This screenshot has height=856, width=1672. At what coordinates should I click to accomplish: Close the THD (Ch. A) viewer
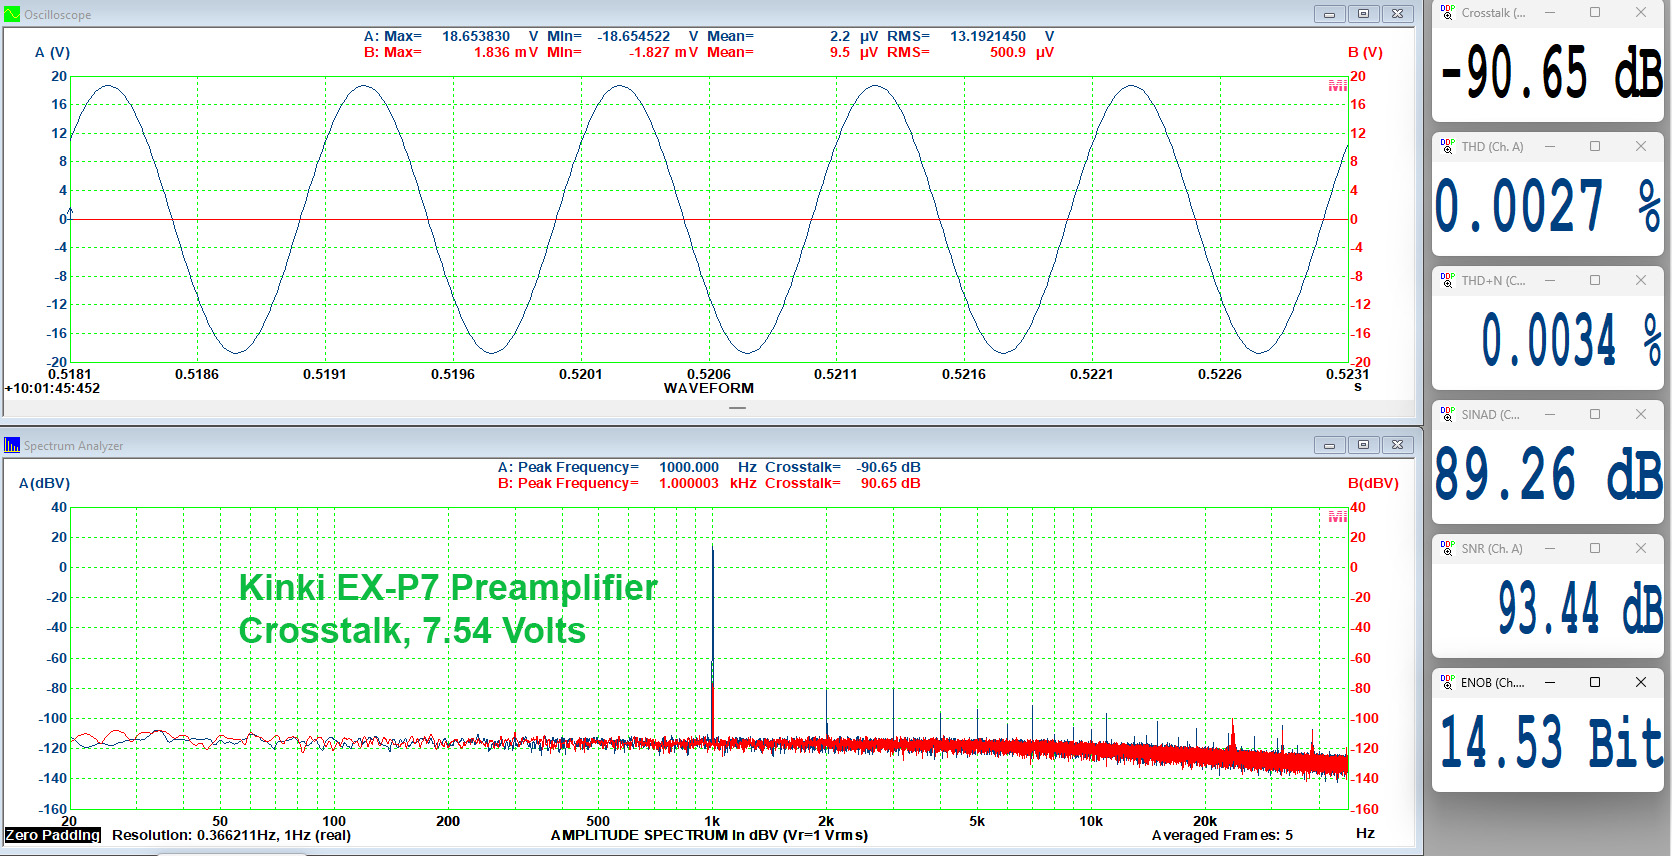tap(1641, 146)
